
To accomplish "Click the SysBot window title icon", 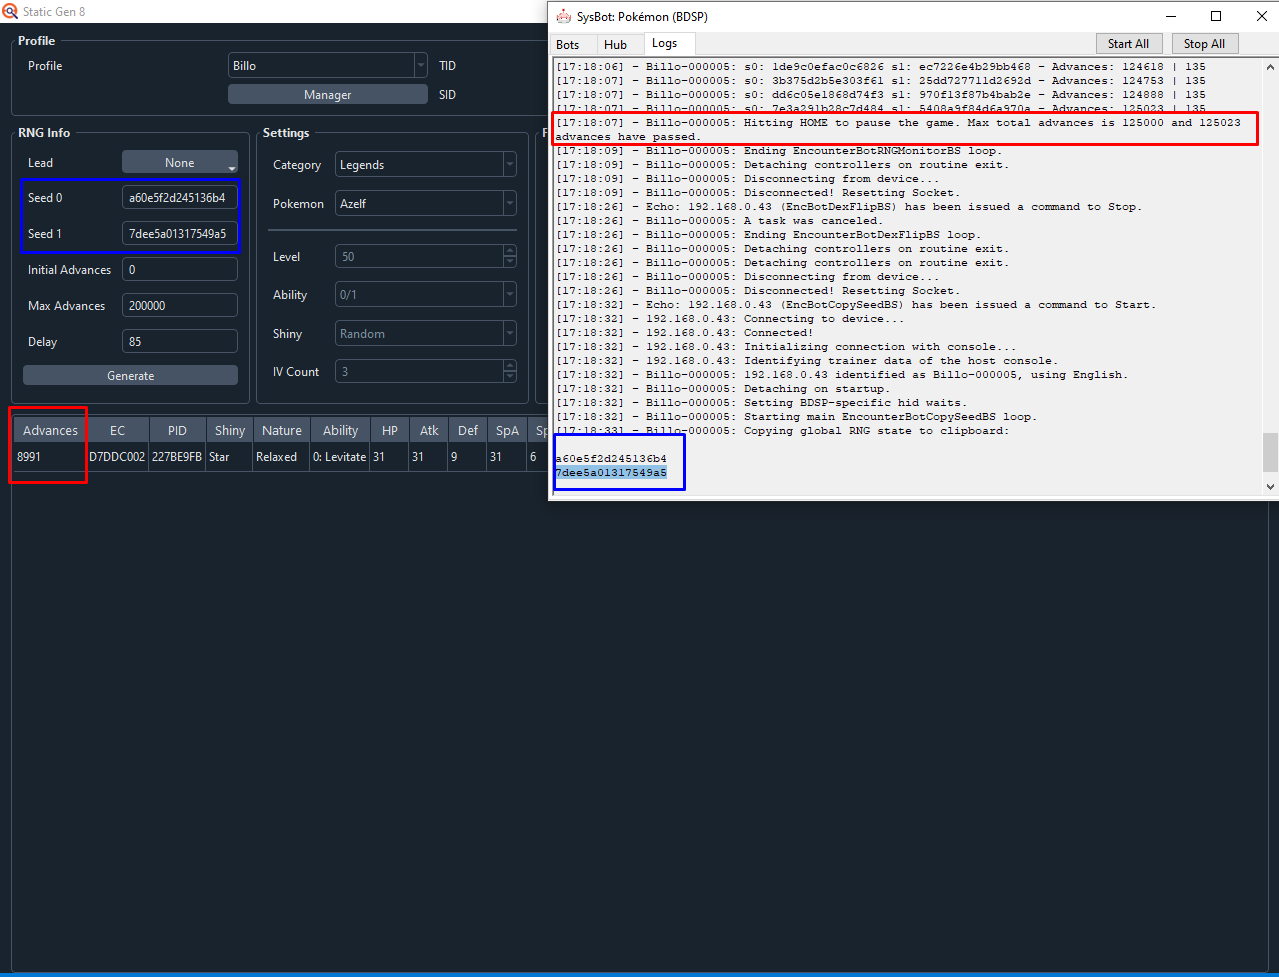I will [x=564, y=16].
